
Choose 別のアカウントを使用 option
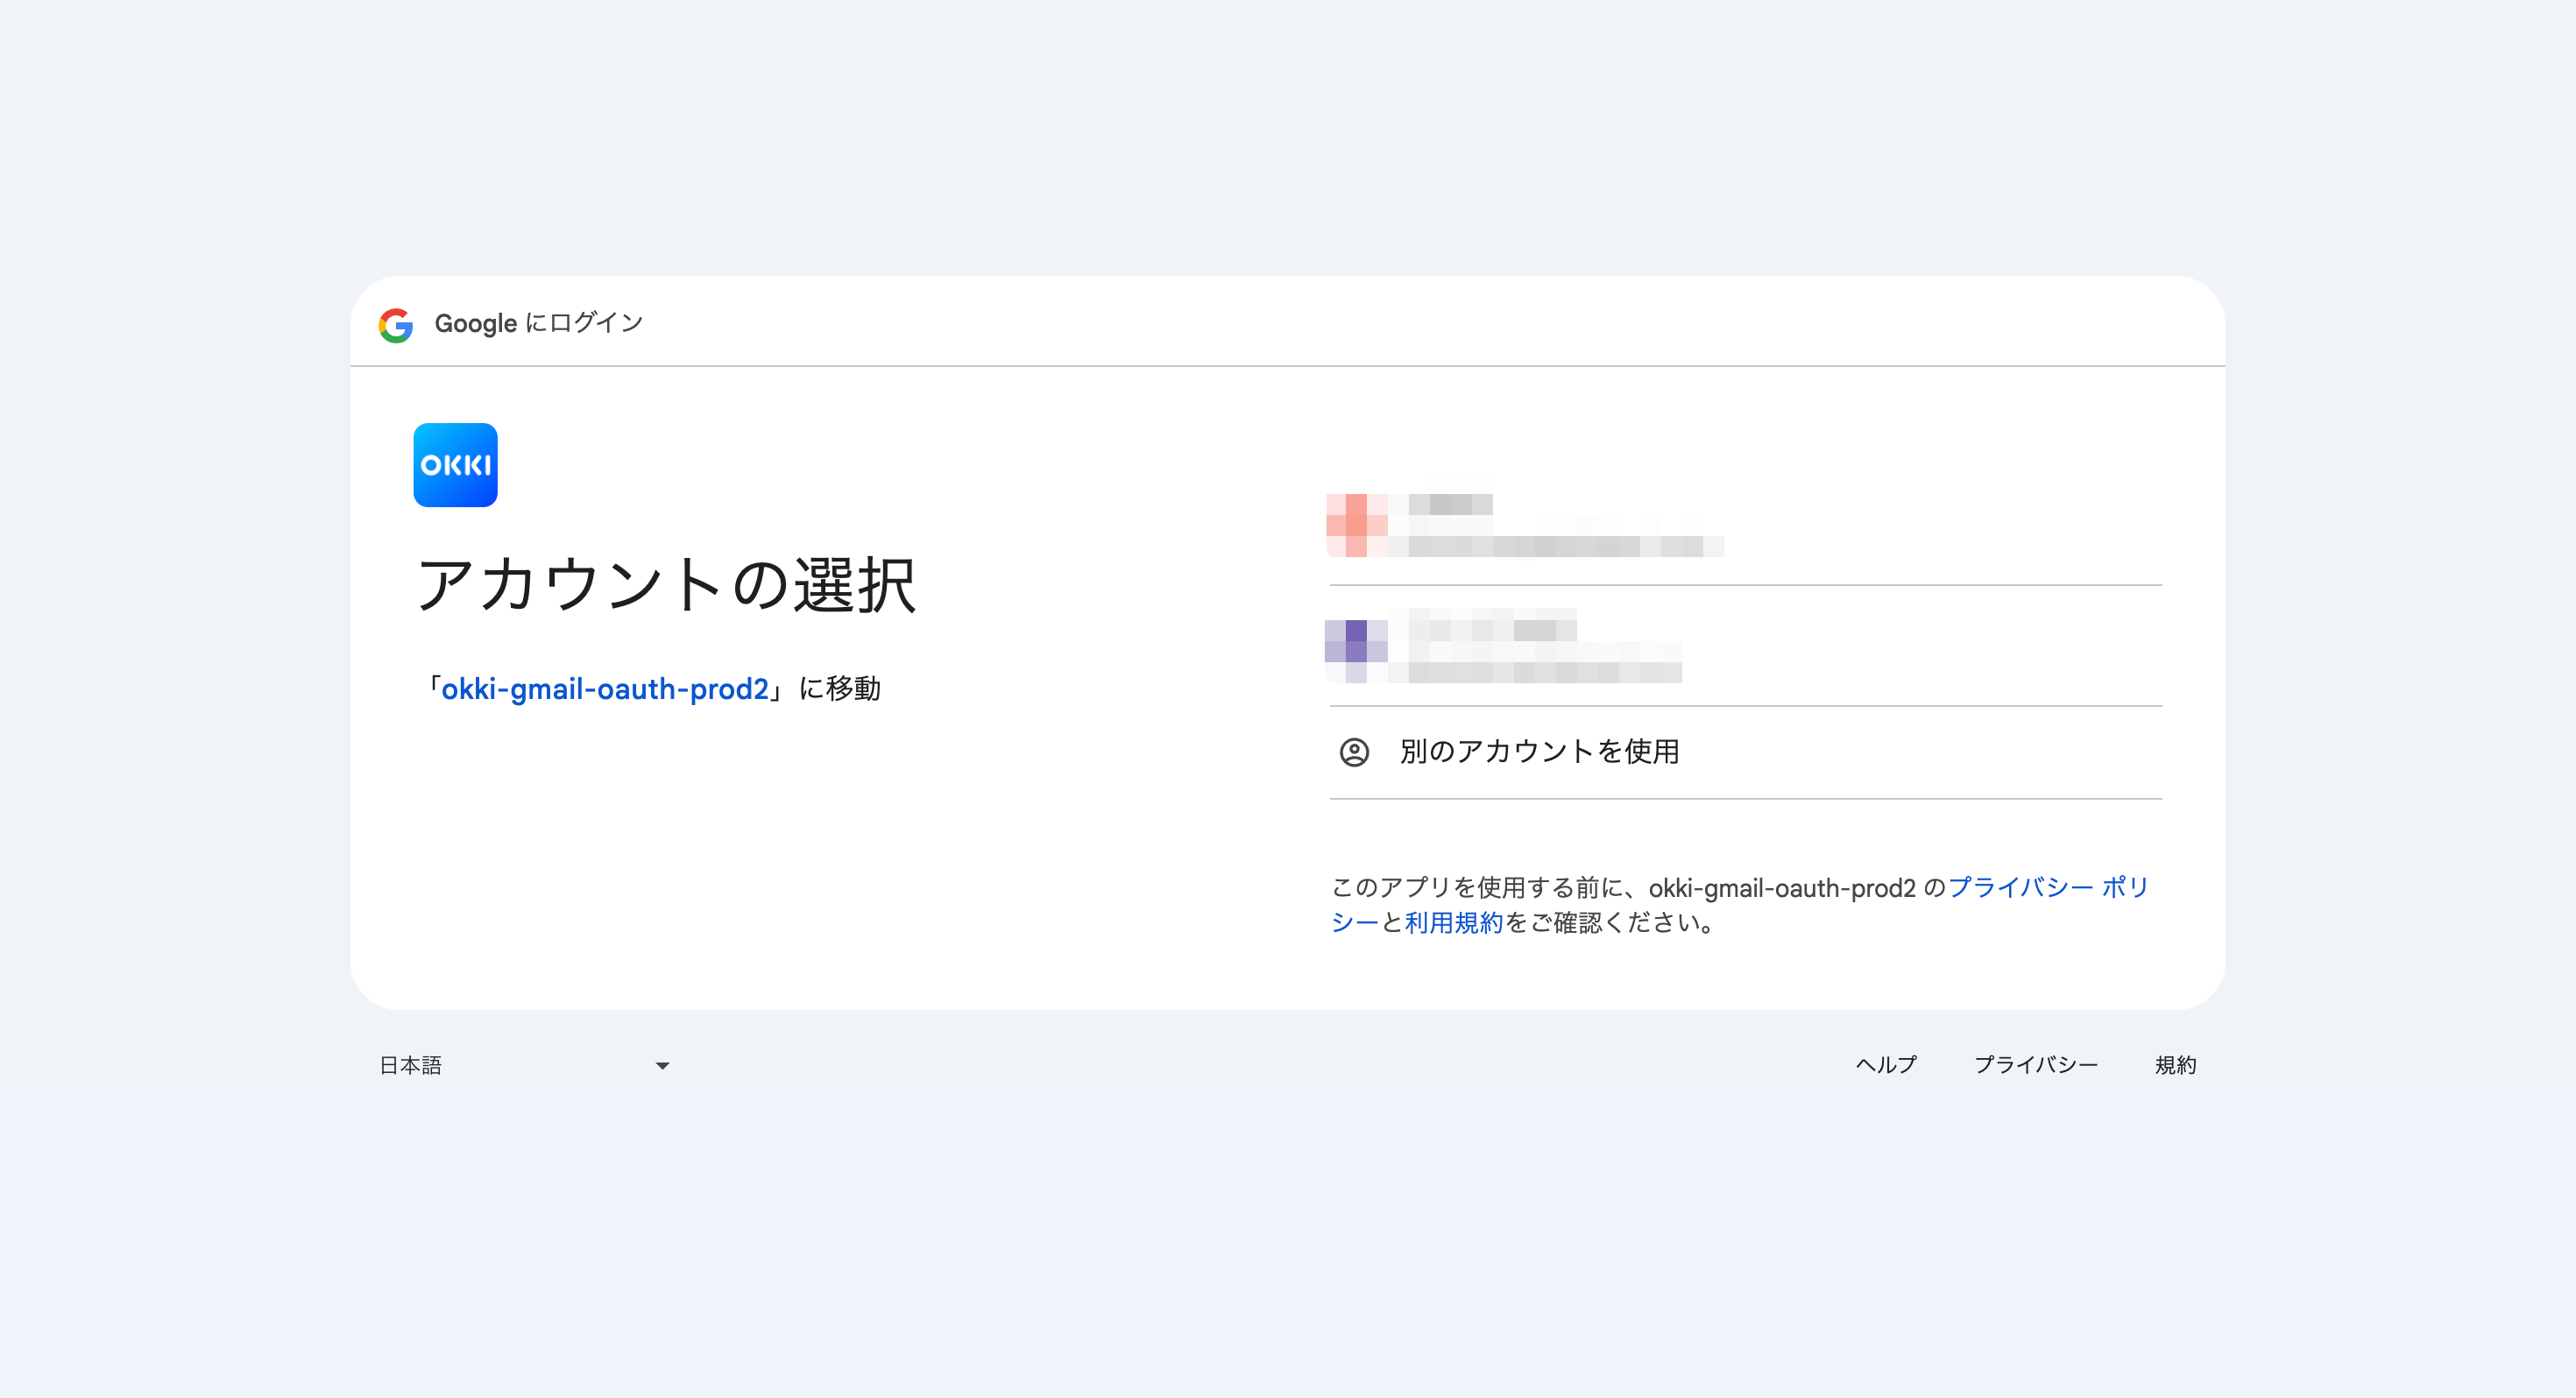pos(1745,752)
